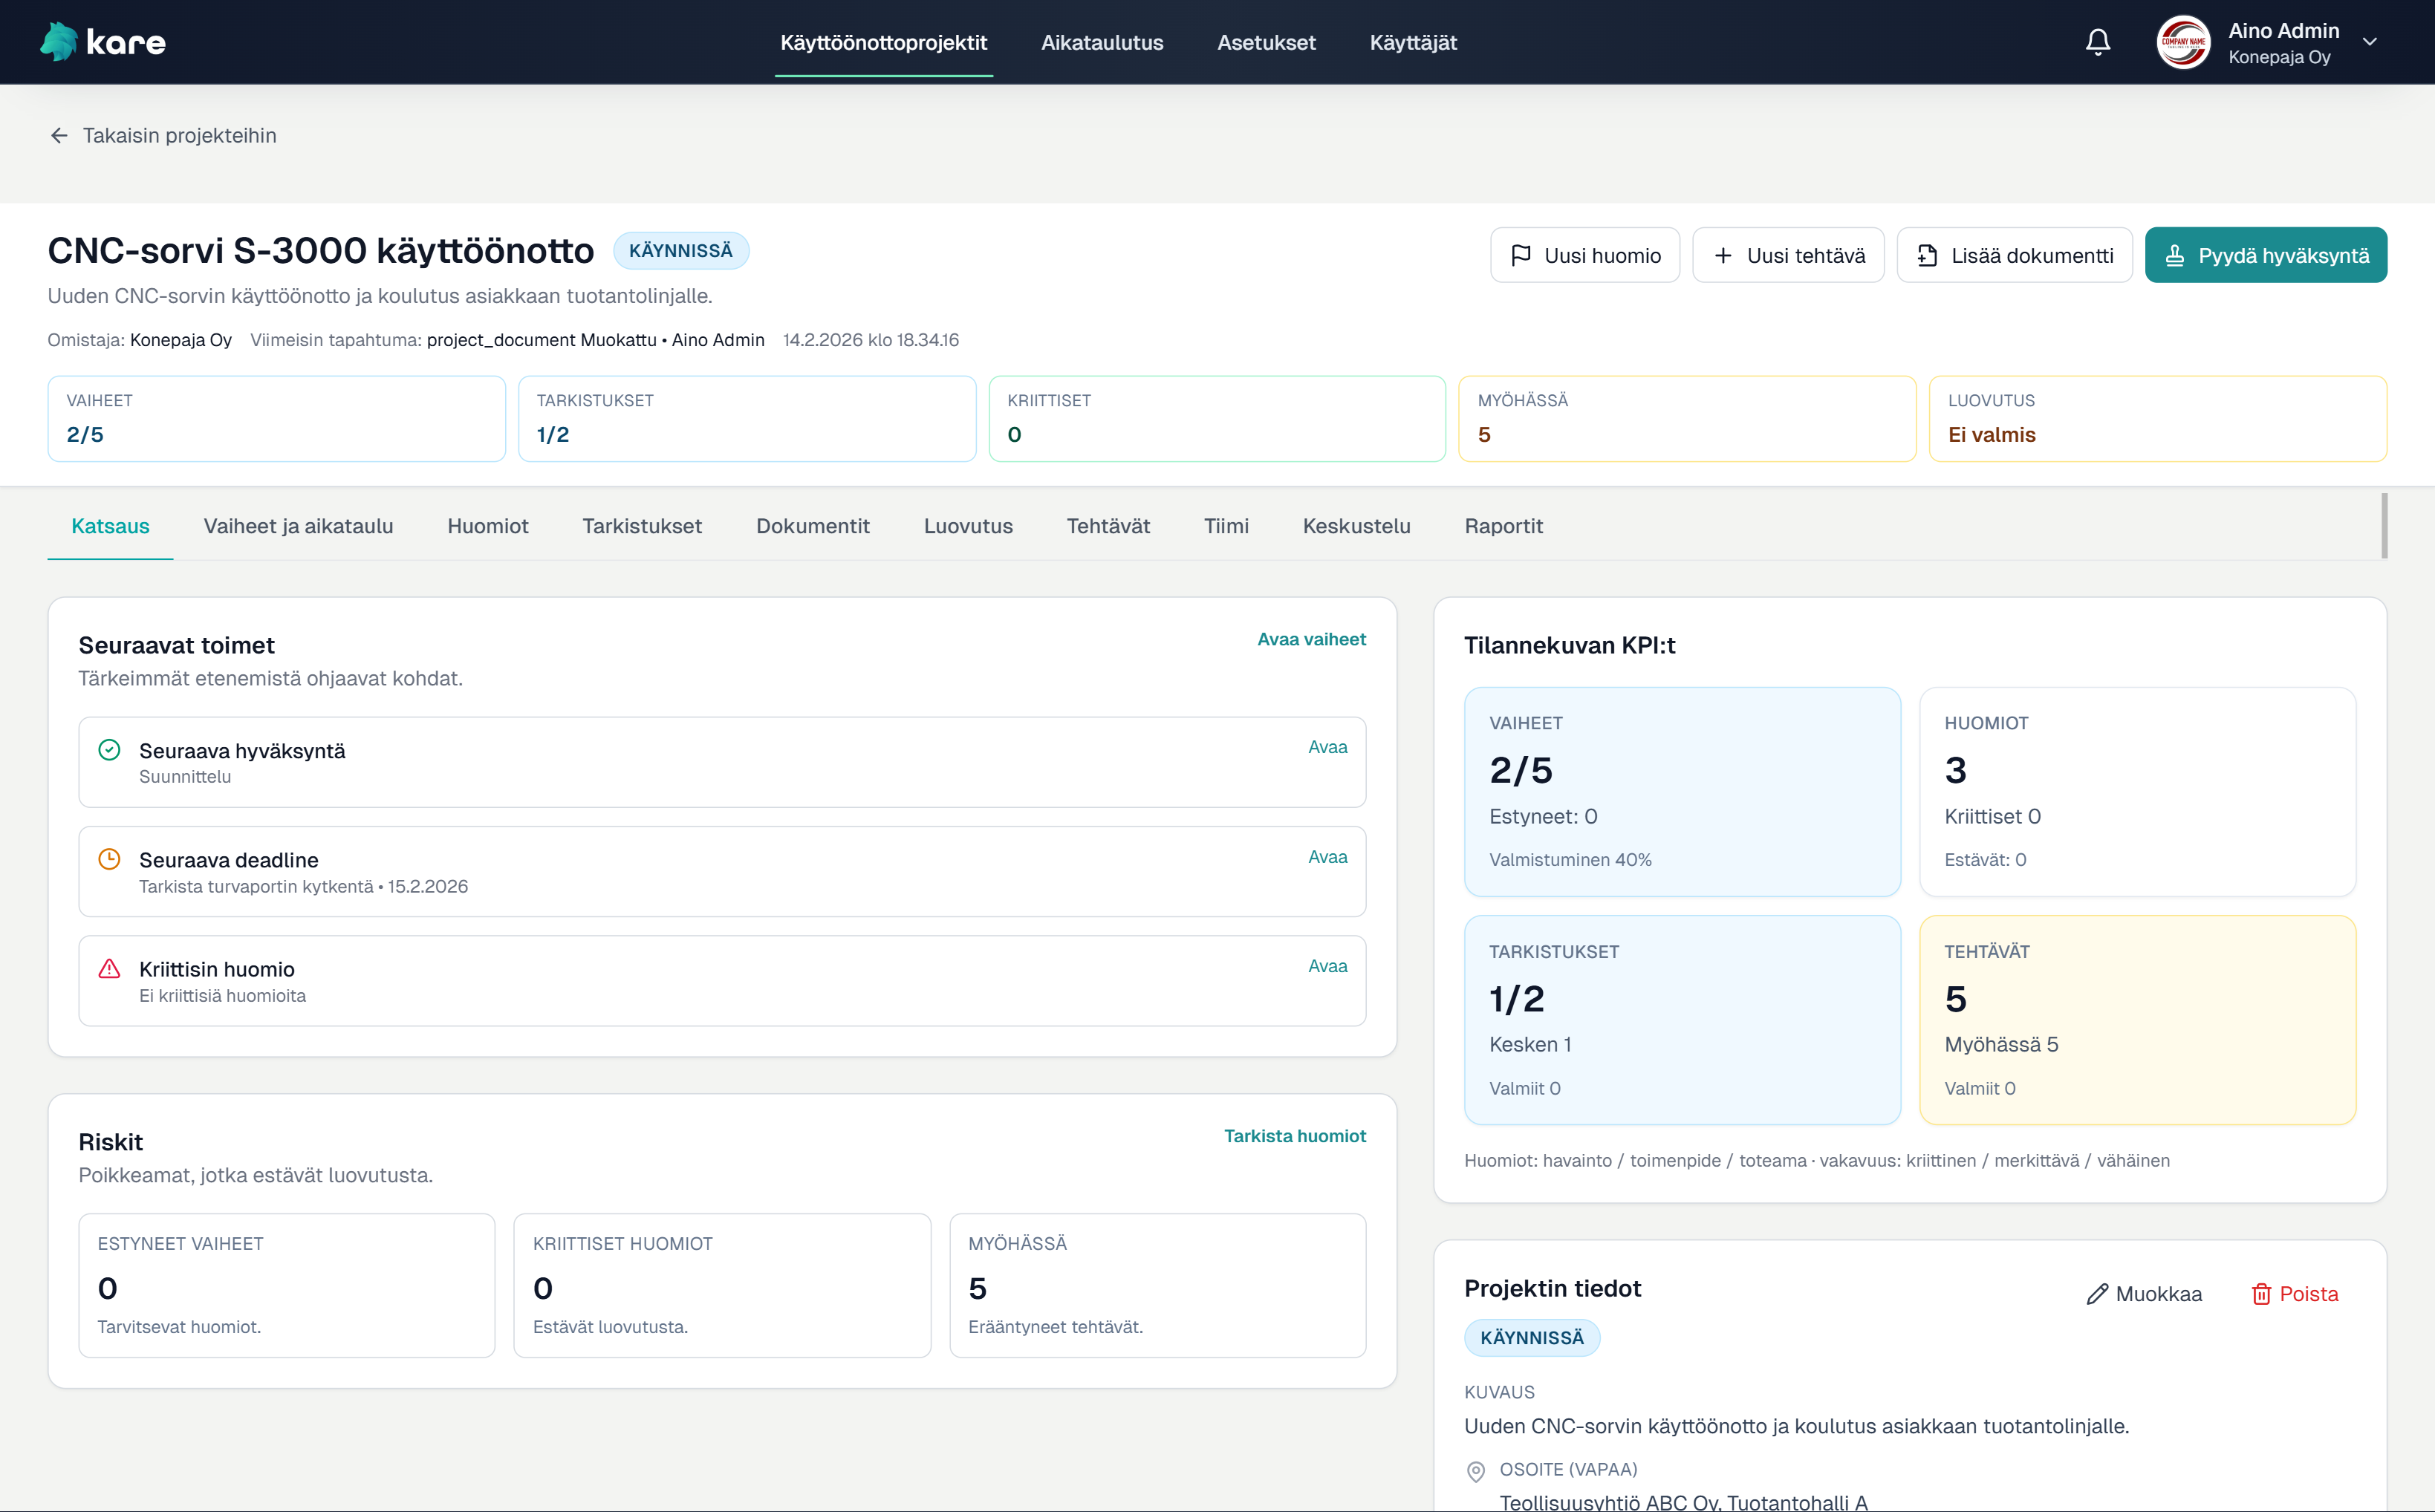
Task: Click the Kare logo
Action: click(103, 42)
